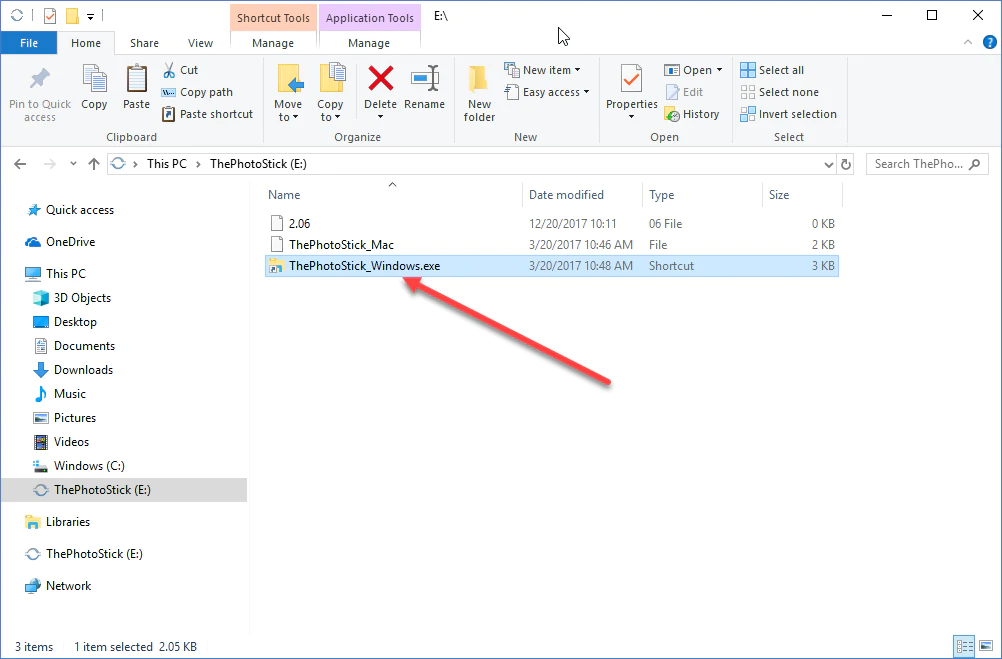Viewport: 1002px width, 659px height.
Task: Click Select all button
Action: (x=772, y=70)
